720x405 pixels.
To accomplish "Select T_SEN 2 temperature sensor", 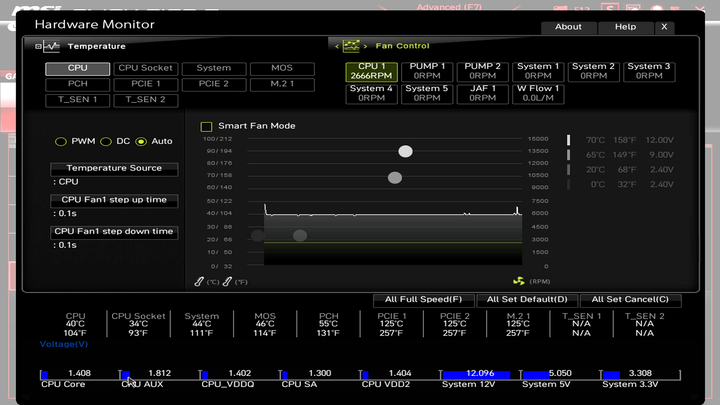I will [146, 100].
